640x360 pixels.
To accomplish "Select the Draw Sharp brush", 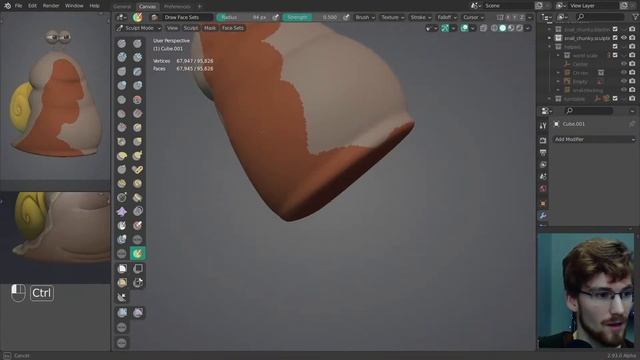I will click(138, 43).
